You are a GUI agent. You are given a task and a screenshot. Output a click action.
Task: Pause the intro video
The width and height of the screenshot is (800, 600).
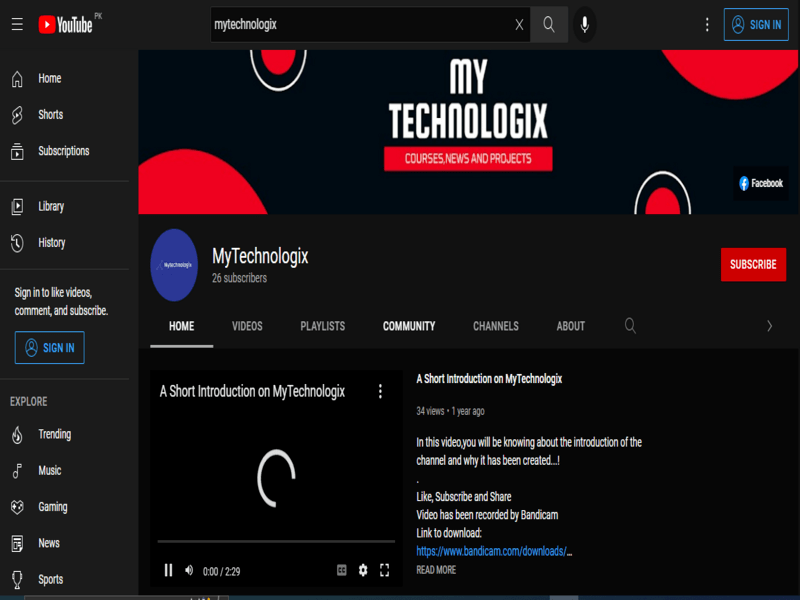tap(168, 571)
